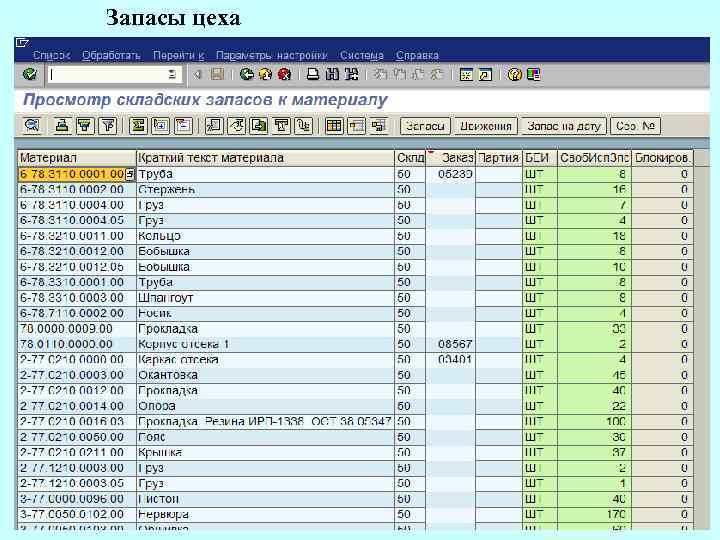Click quantity 170 in the Нервюра row

(x=595, y=514)
